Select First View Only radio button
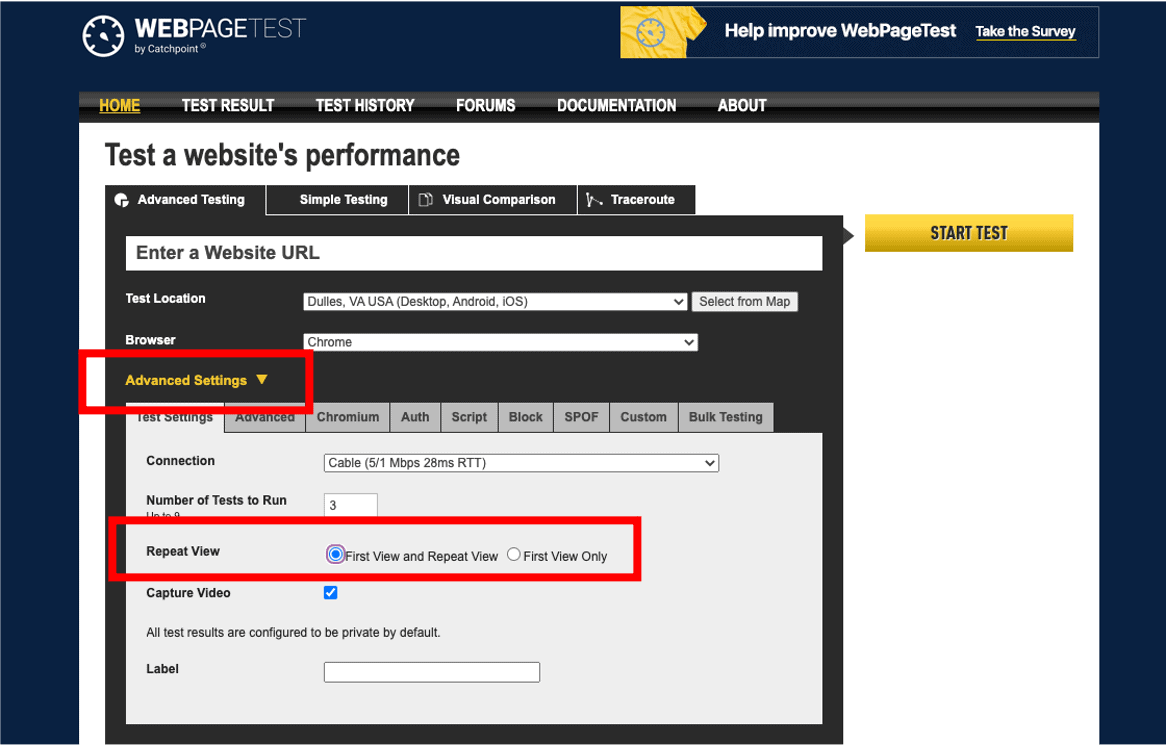Screen dimensions: 1166x745 (x=513, y=555)
